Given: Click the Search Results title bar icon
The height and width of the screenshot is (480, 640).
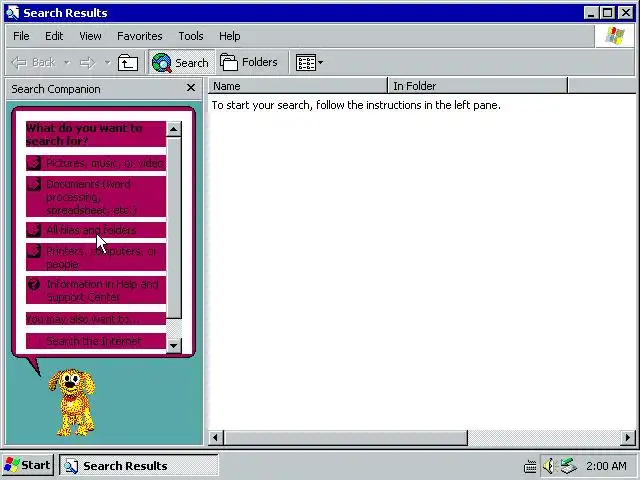Looking at the screenshot, I should (12, 13).
